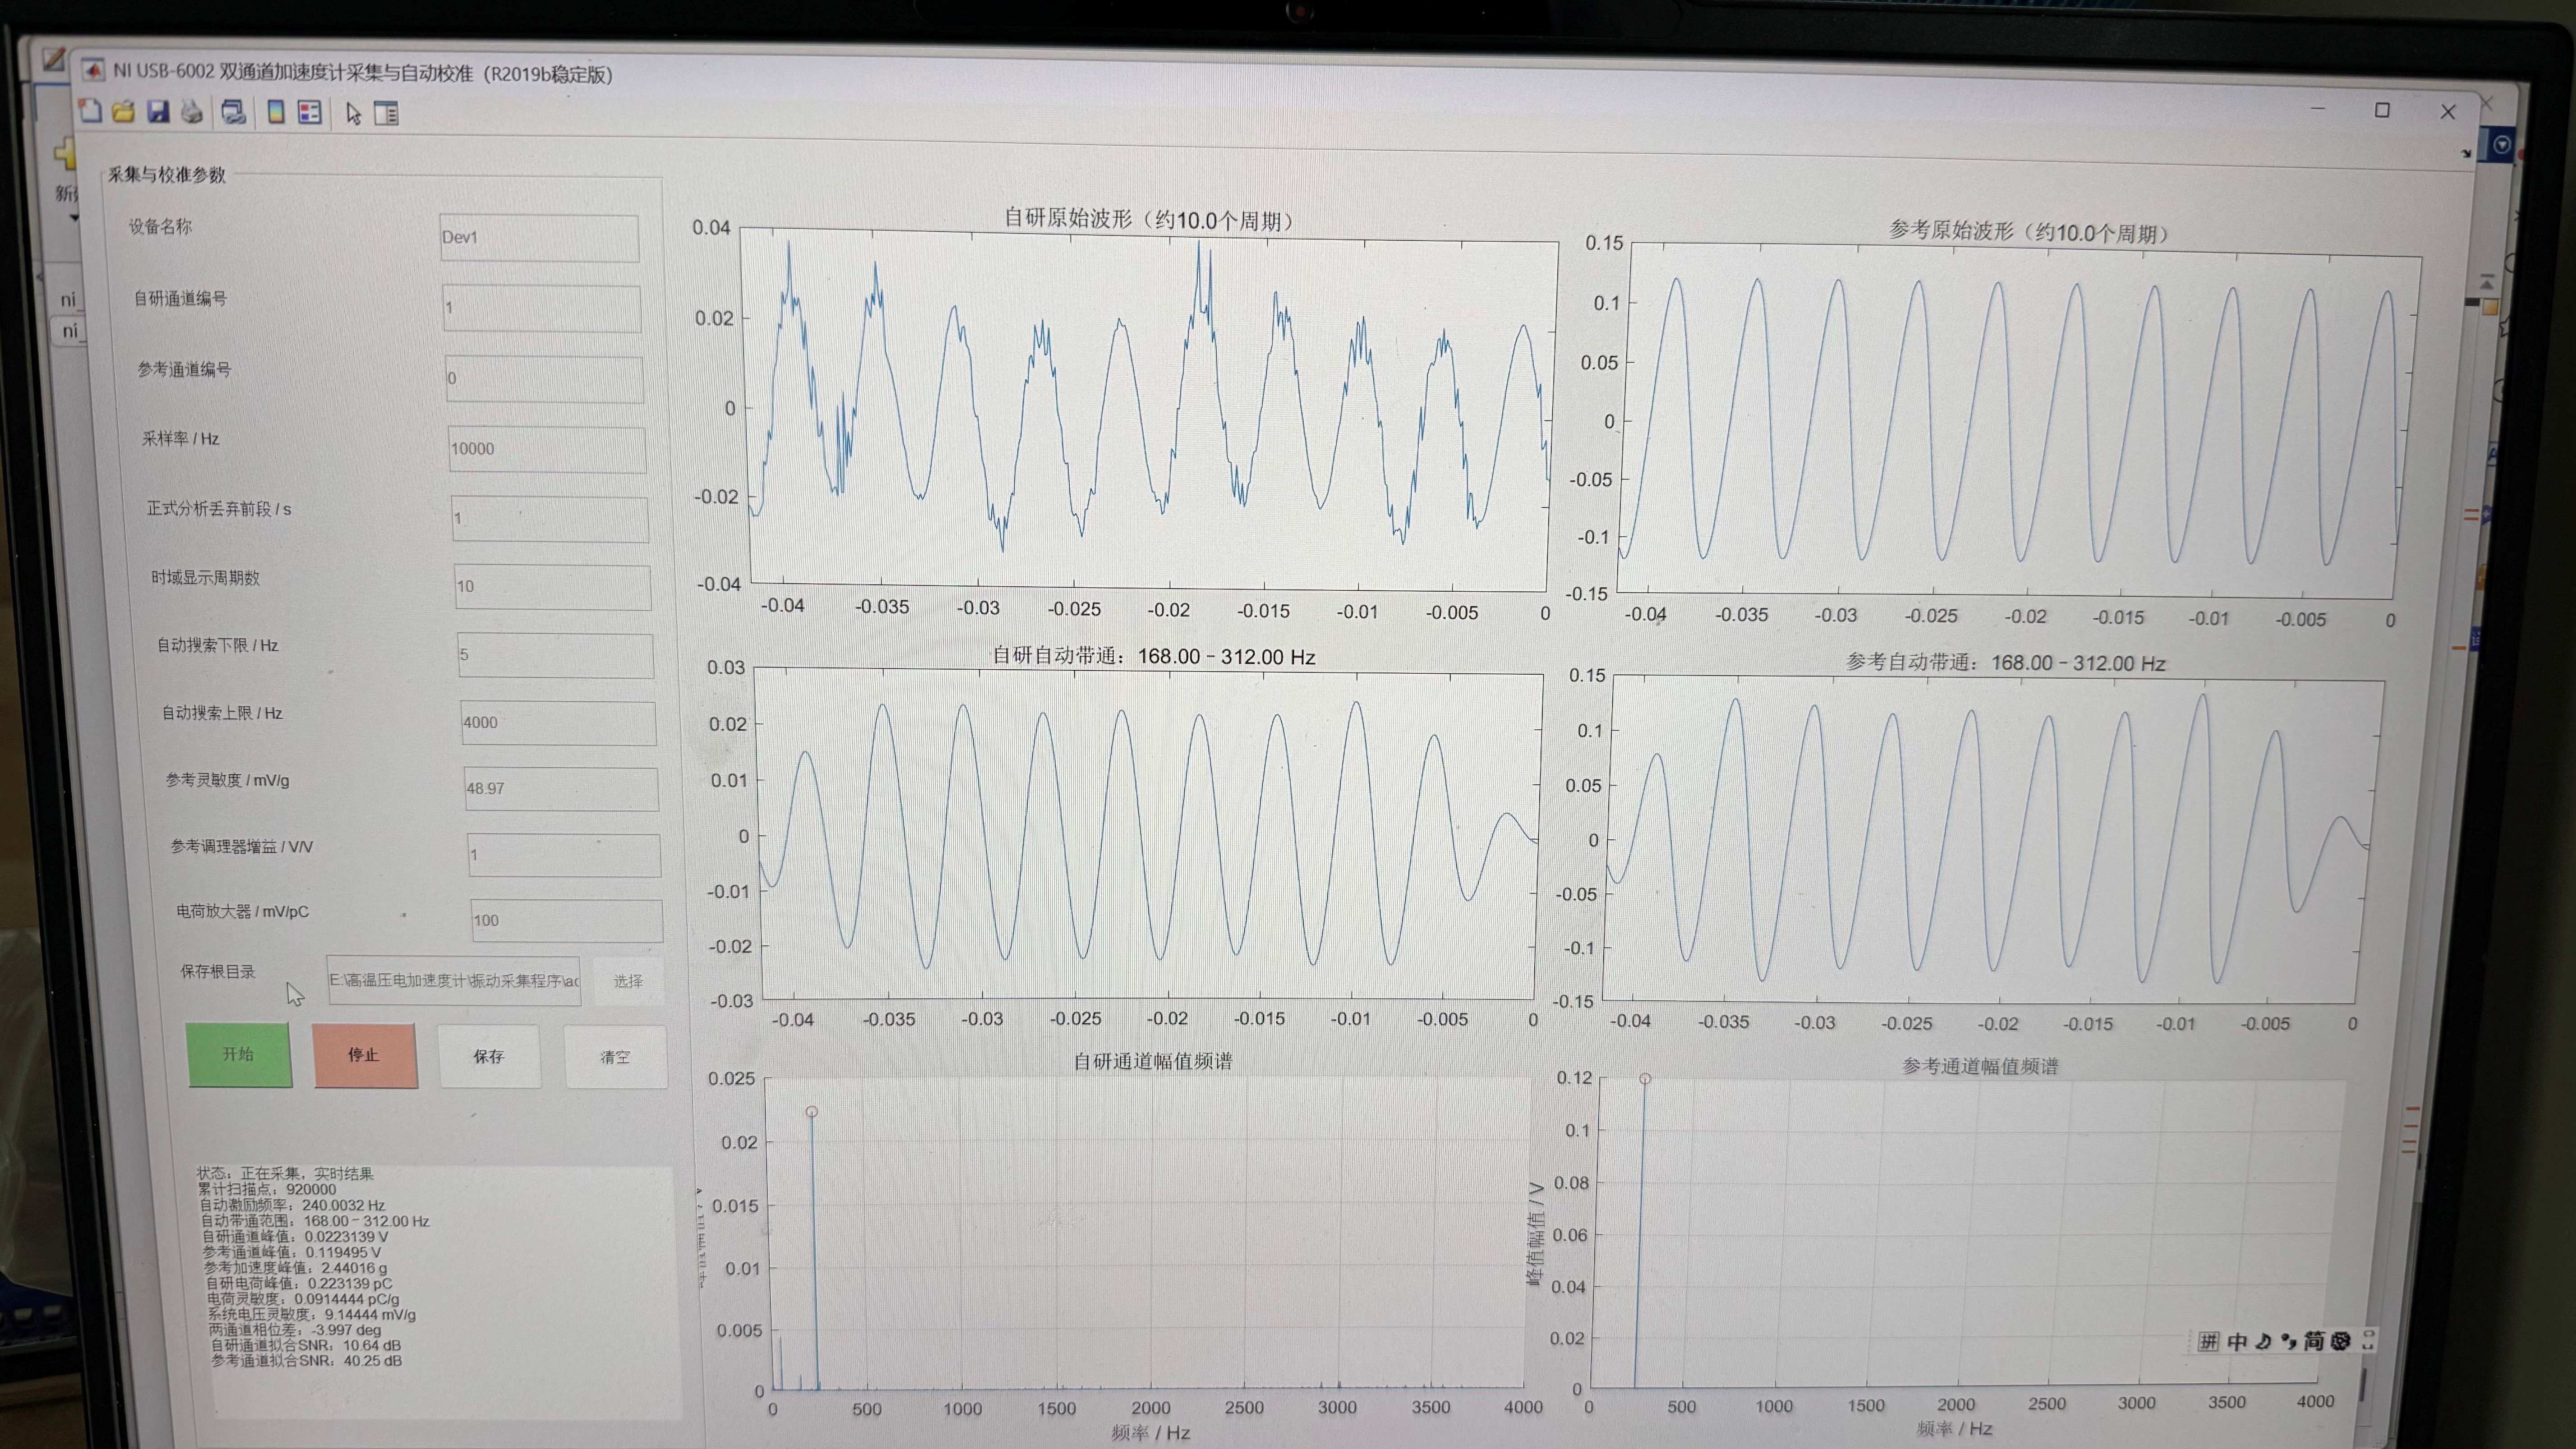Click the 参考通道编号 input field
Screen dimensions: 2576x1449
click(x=544, y=379)
